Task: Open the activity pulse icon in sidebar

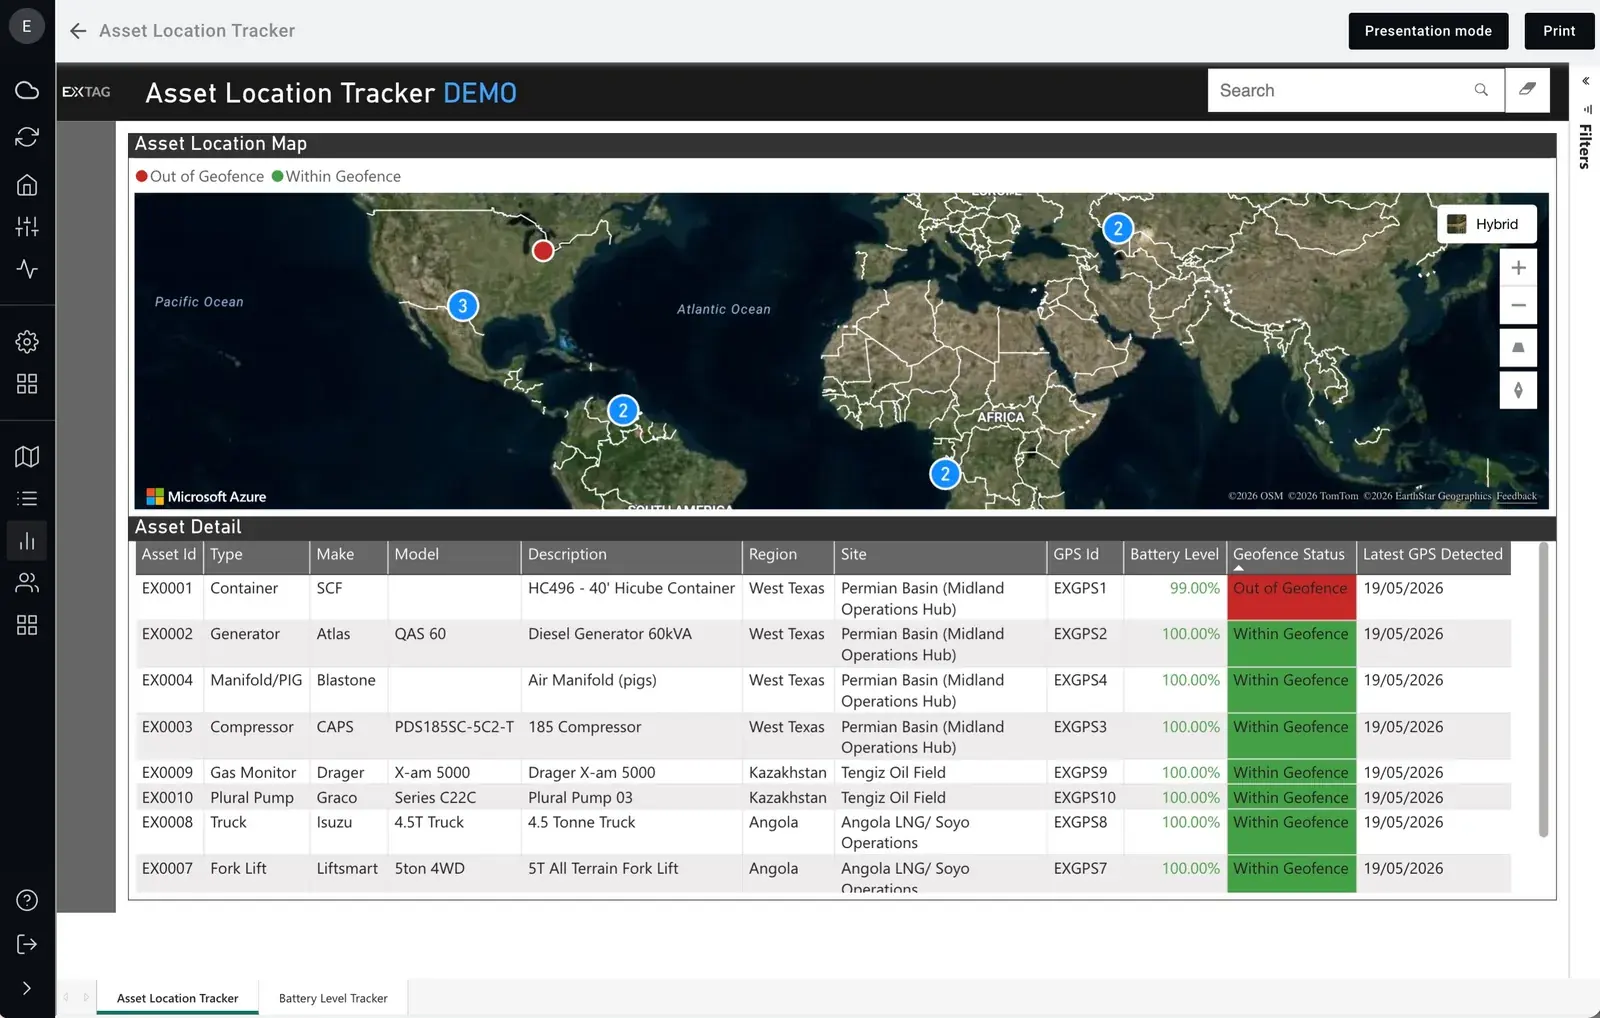Action: (x=27, y=269)
